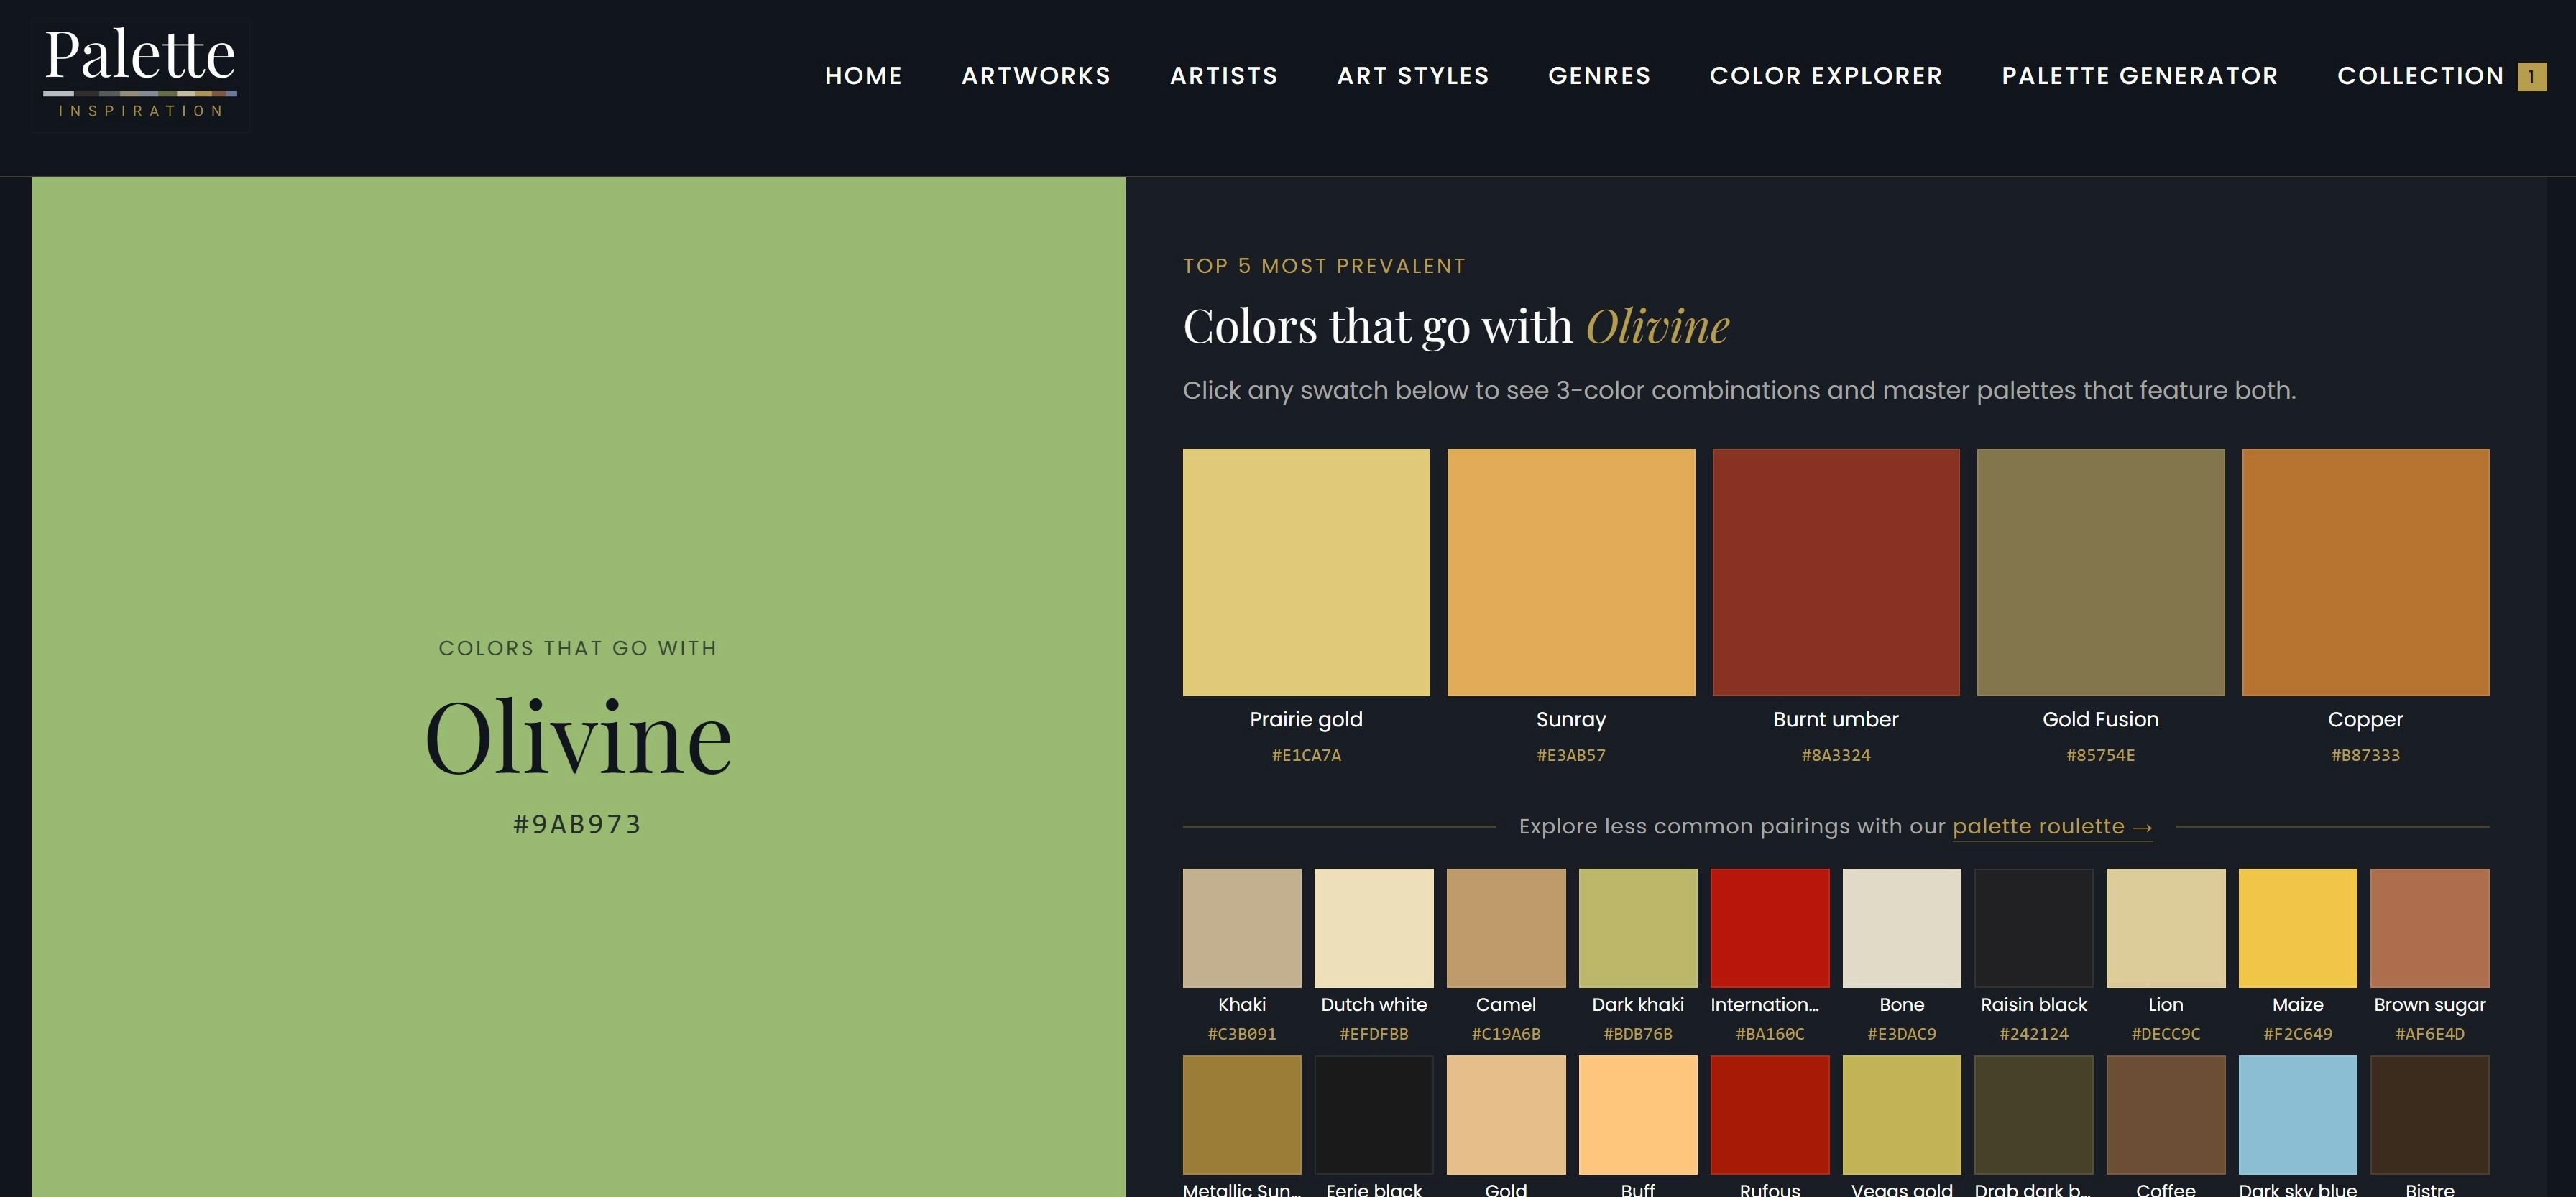Choose the Dutch white swatch
The image size is (2576, 1197).
1374,928
